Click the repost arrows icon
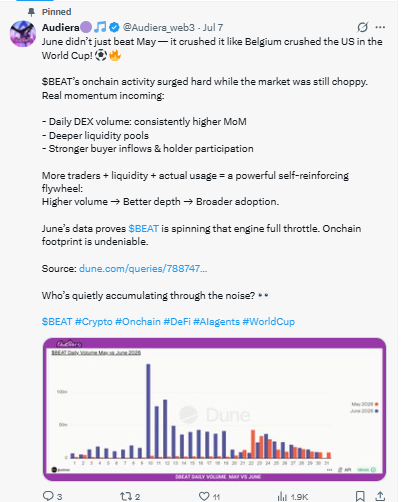This screenshot has height=502, width=405. (126, 496)
